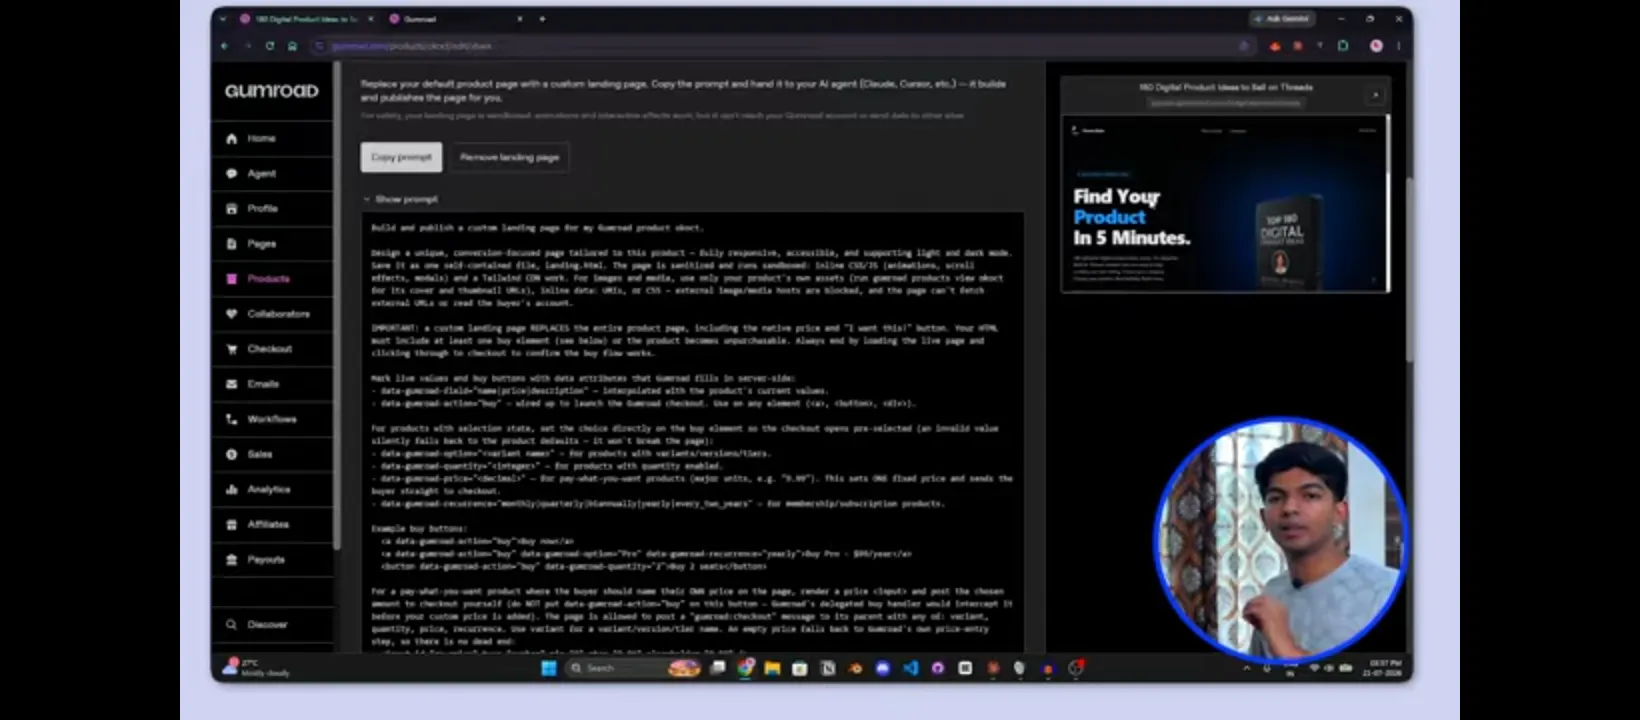Click the Remove landing page button

click(x=509, y=157)
